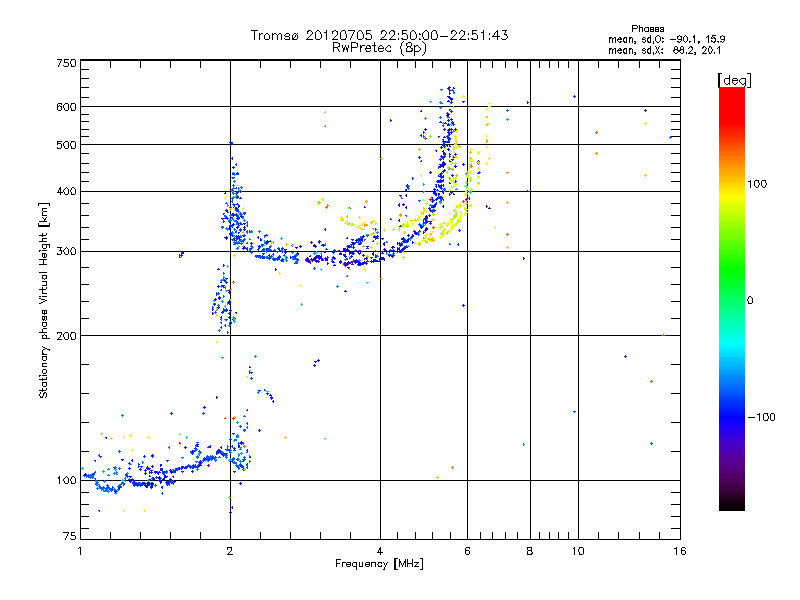This screenshot has height=600, width=800.
Task: Click the 4 tick label on frequency axis
Action: click(x=380, y=552)
